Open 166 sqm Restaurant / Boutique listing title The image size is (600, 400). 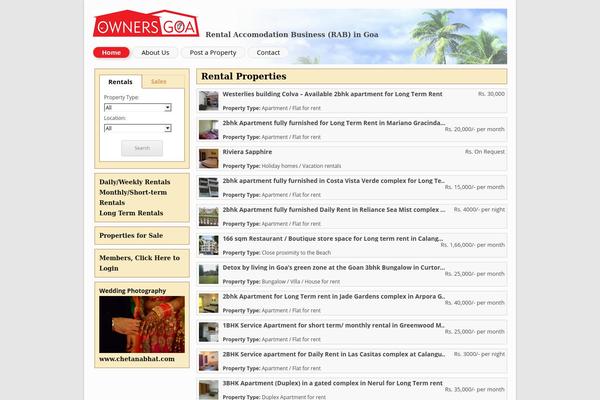click(333, 238)
